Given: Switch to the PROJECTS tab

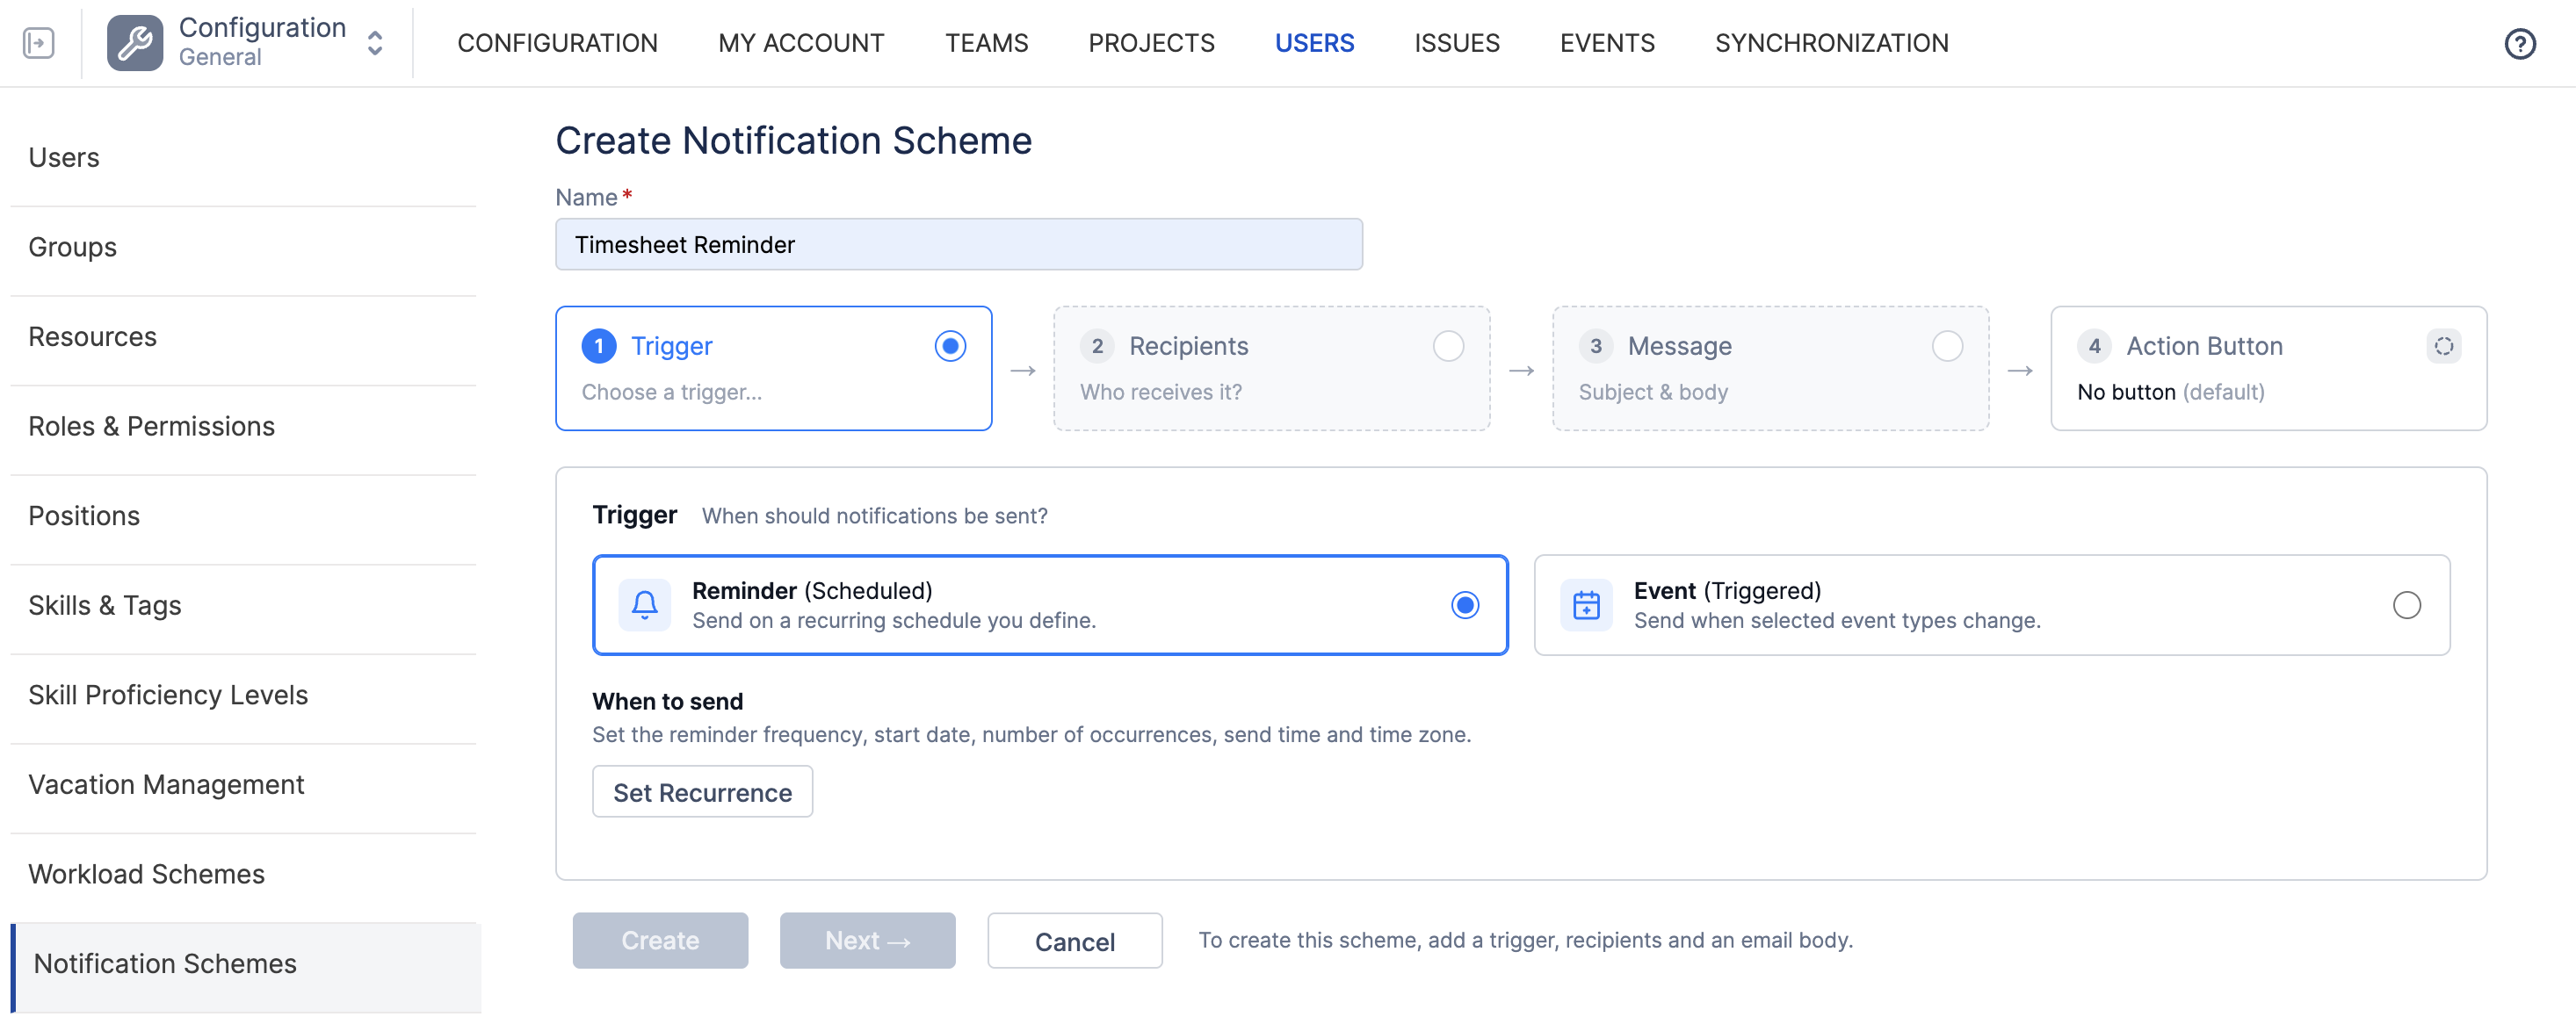Looking at the screenshot, I should [x=1151, y=43].
